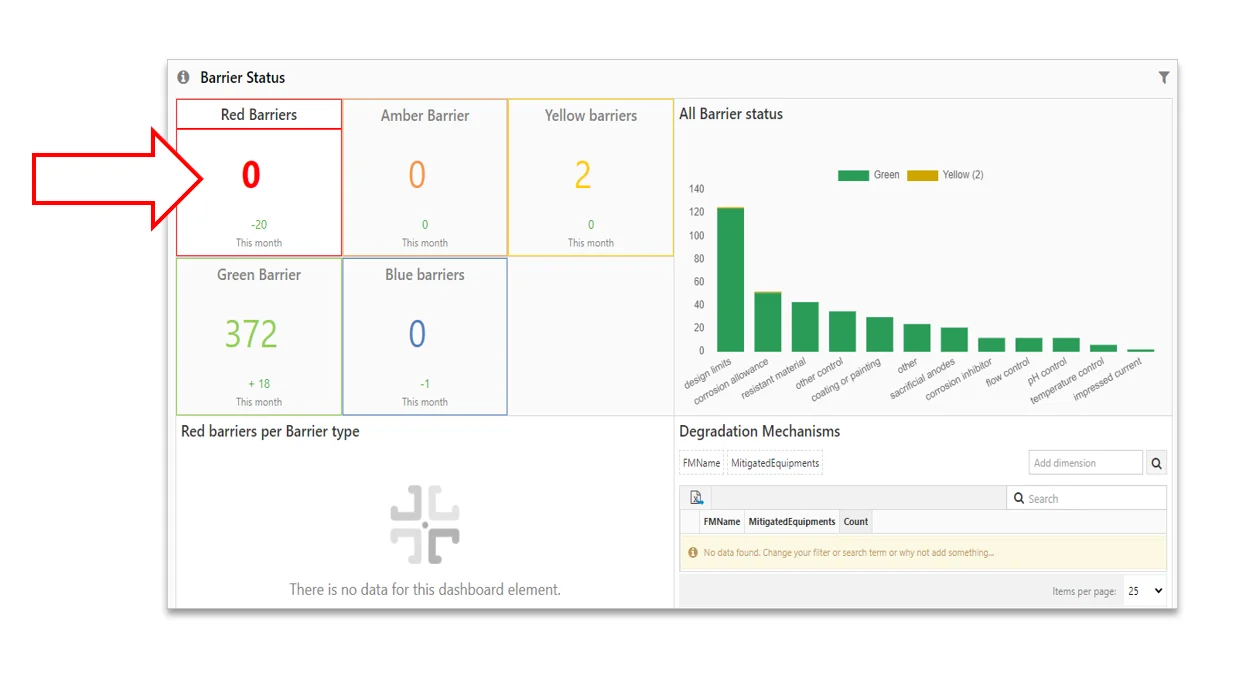The height and width of the screenshot is (682, 1249).
Task: Open the Red Barriers tile
Action: tap(259, 178)
